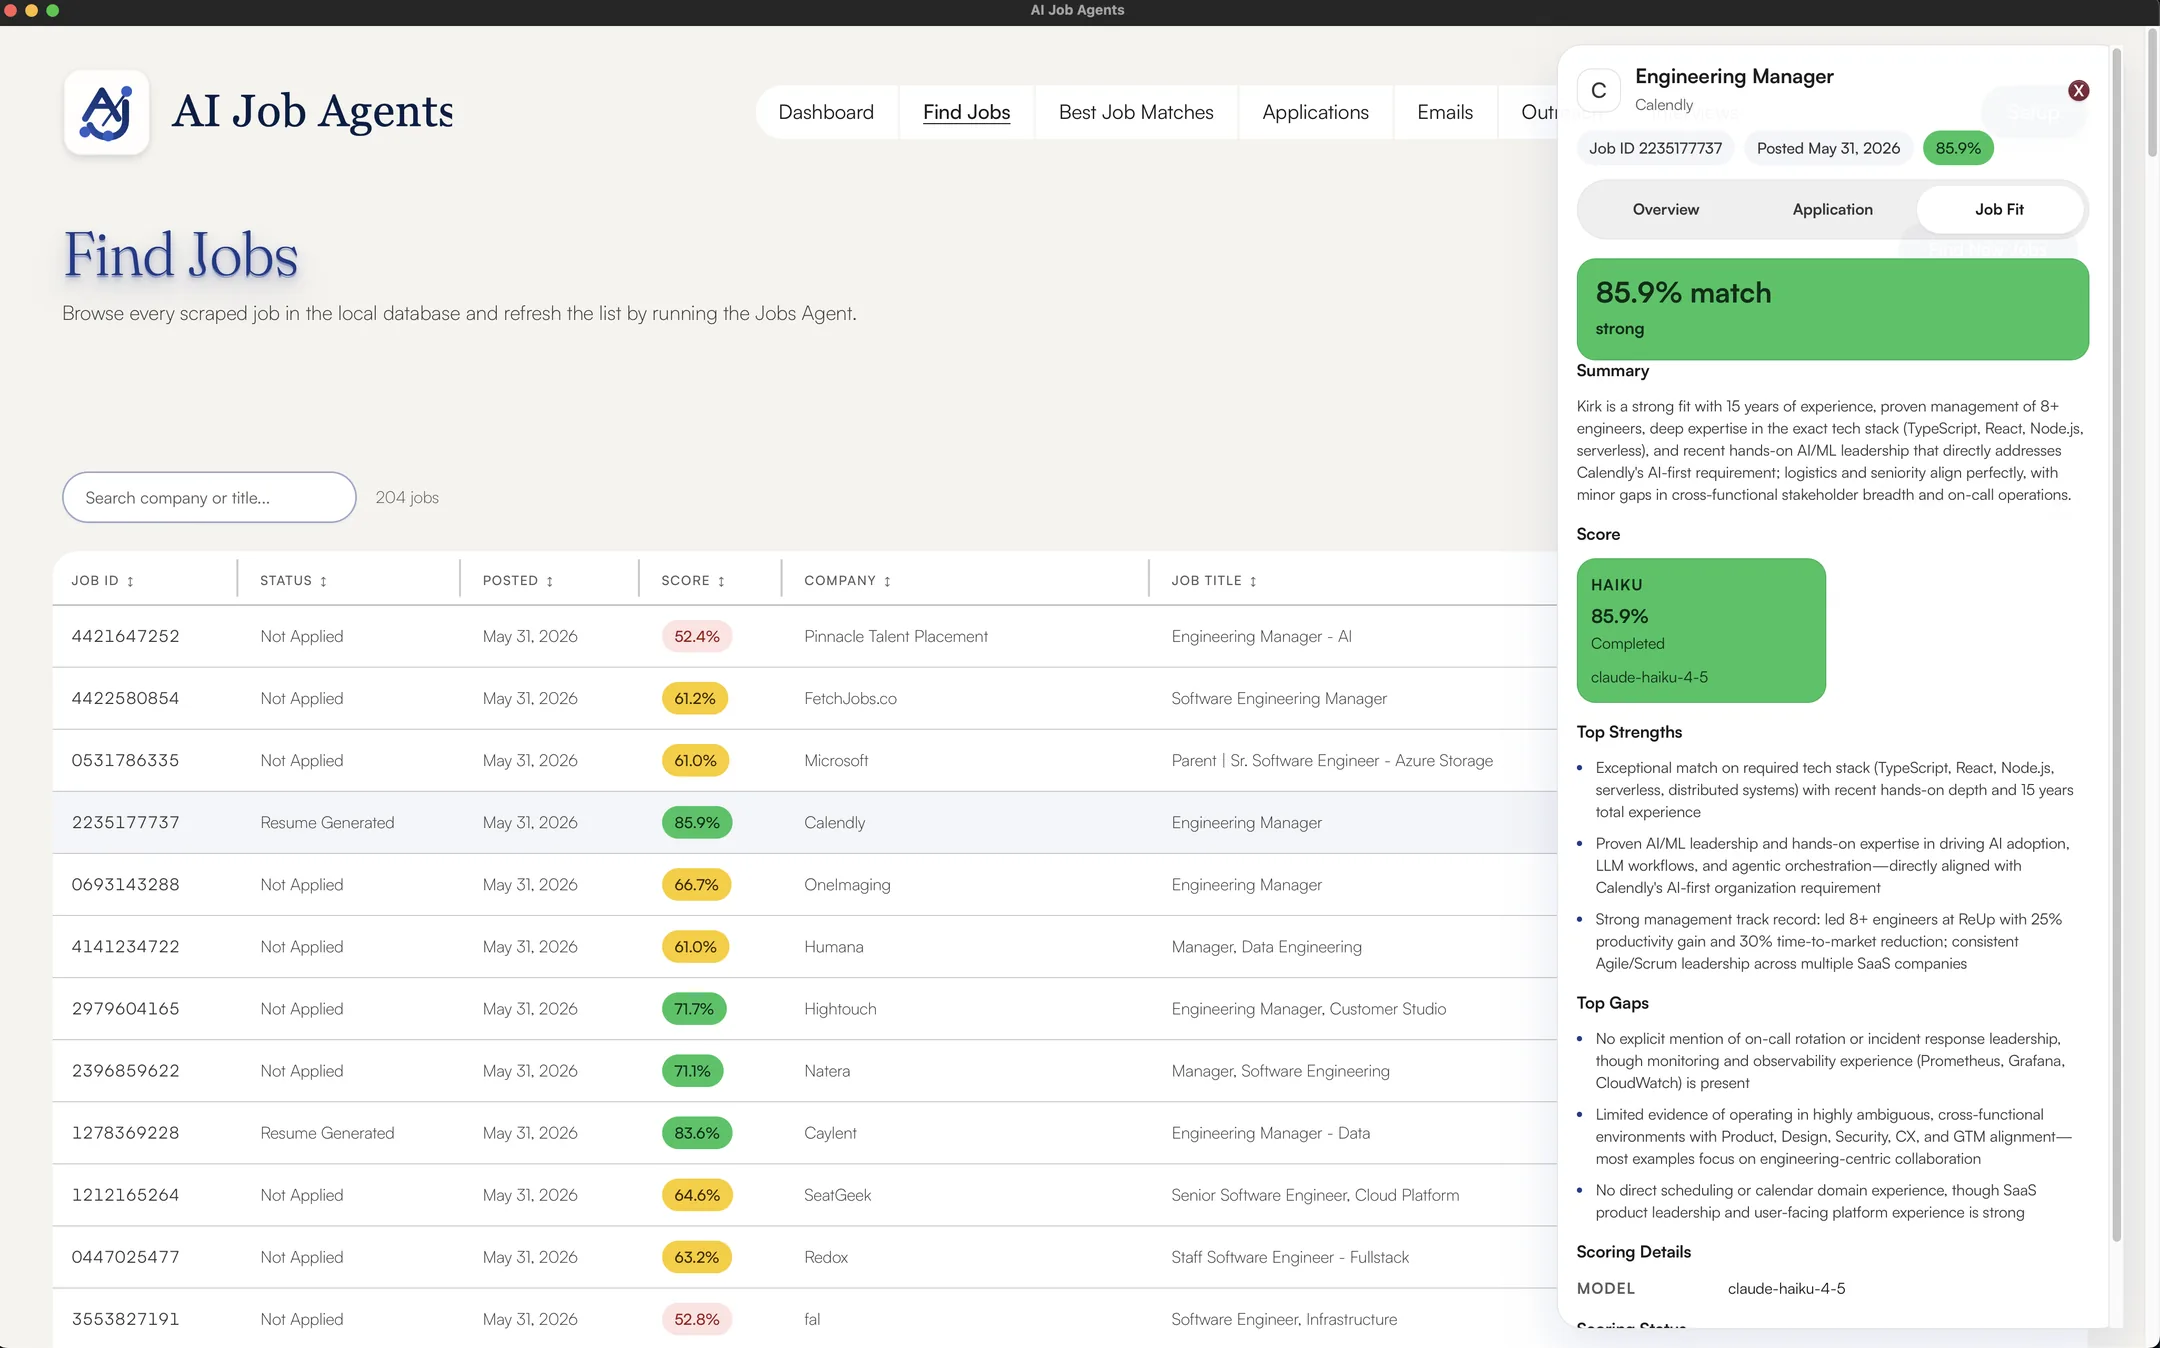Sort table by Posted date arrow
The width and height of the screenshot is (2160, 1348).
pyautogui.click(x=549, y=581)
